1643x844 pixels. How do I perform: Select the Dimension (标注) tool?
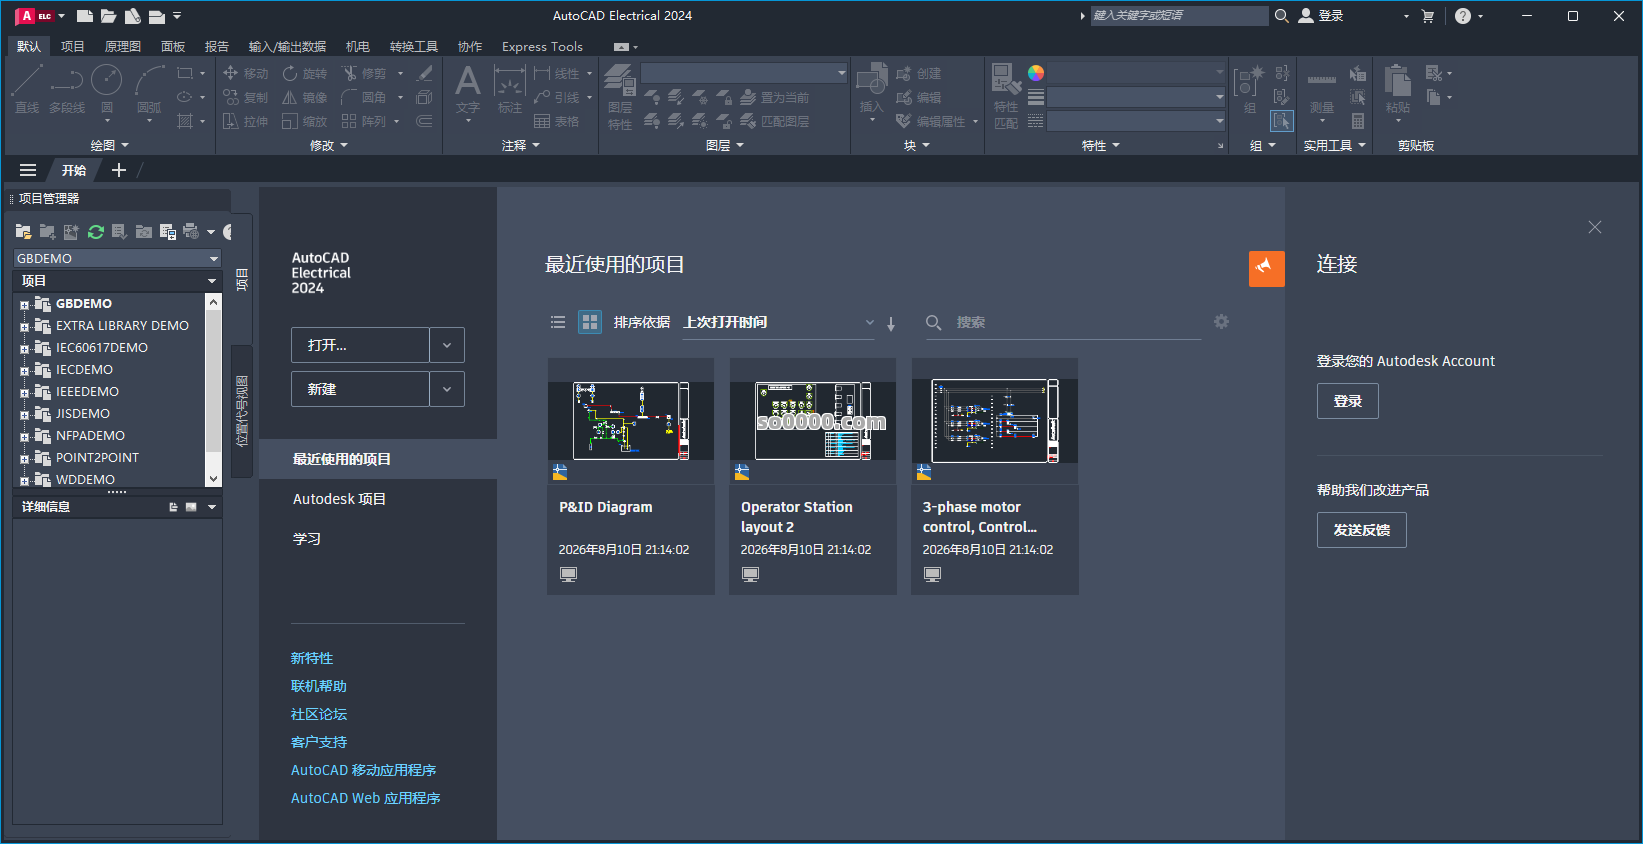pyautogui.click(x=510, y=89)
